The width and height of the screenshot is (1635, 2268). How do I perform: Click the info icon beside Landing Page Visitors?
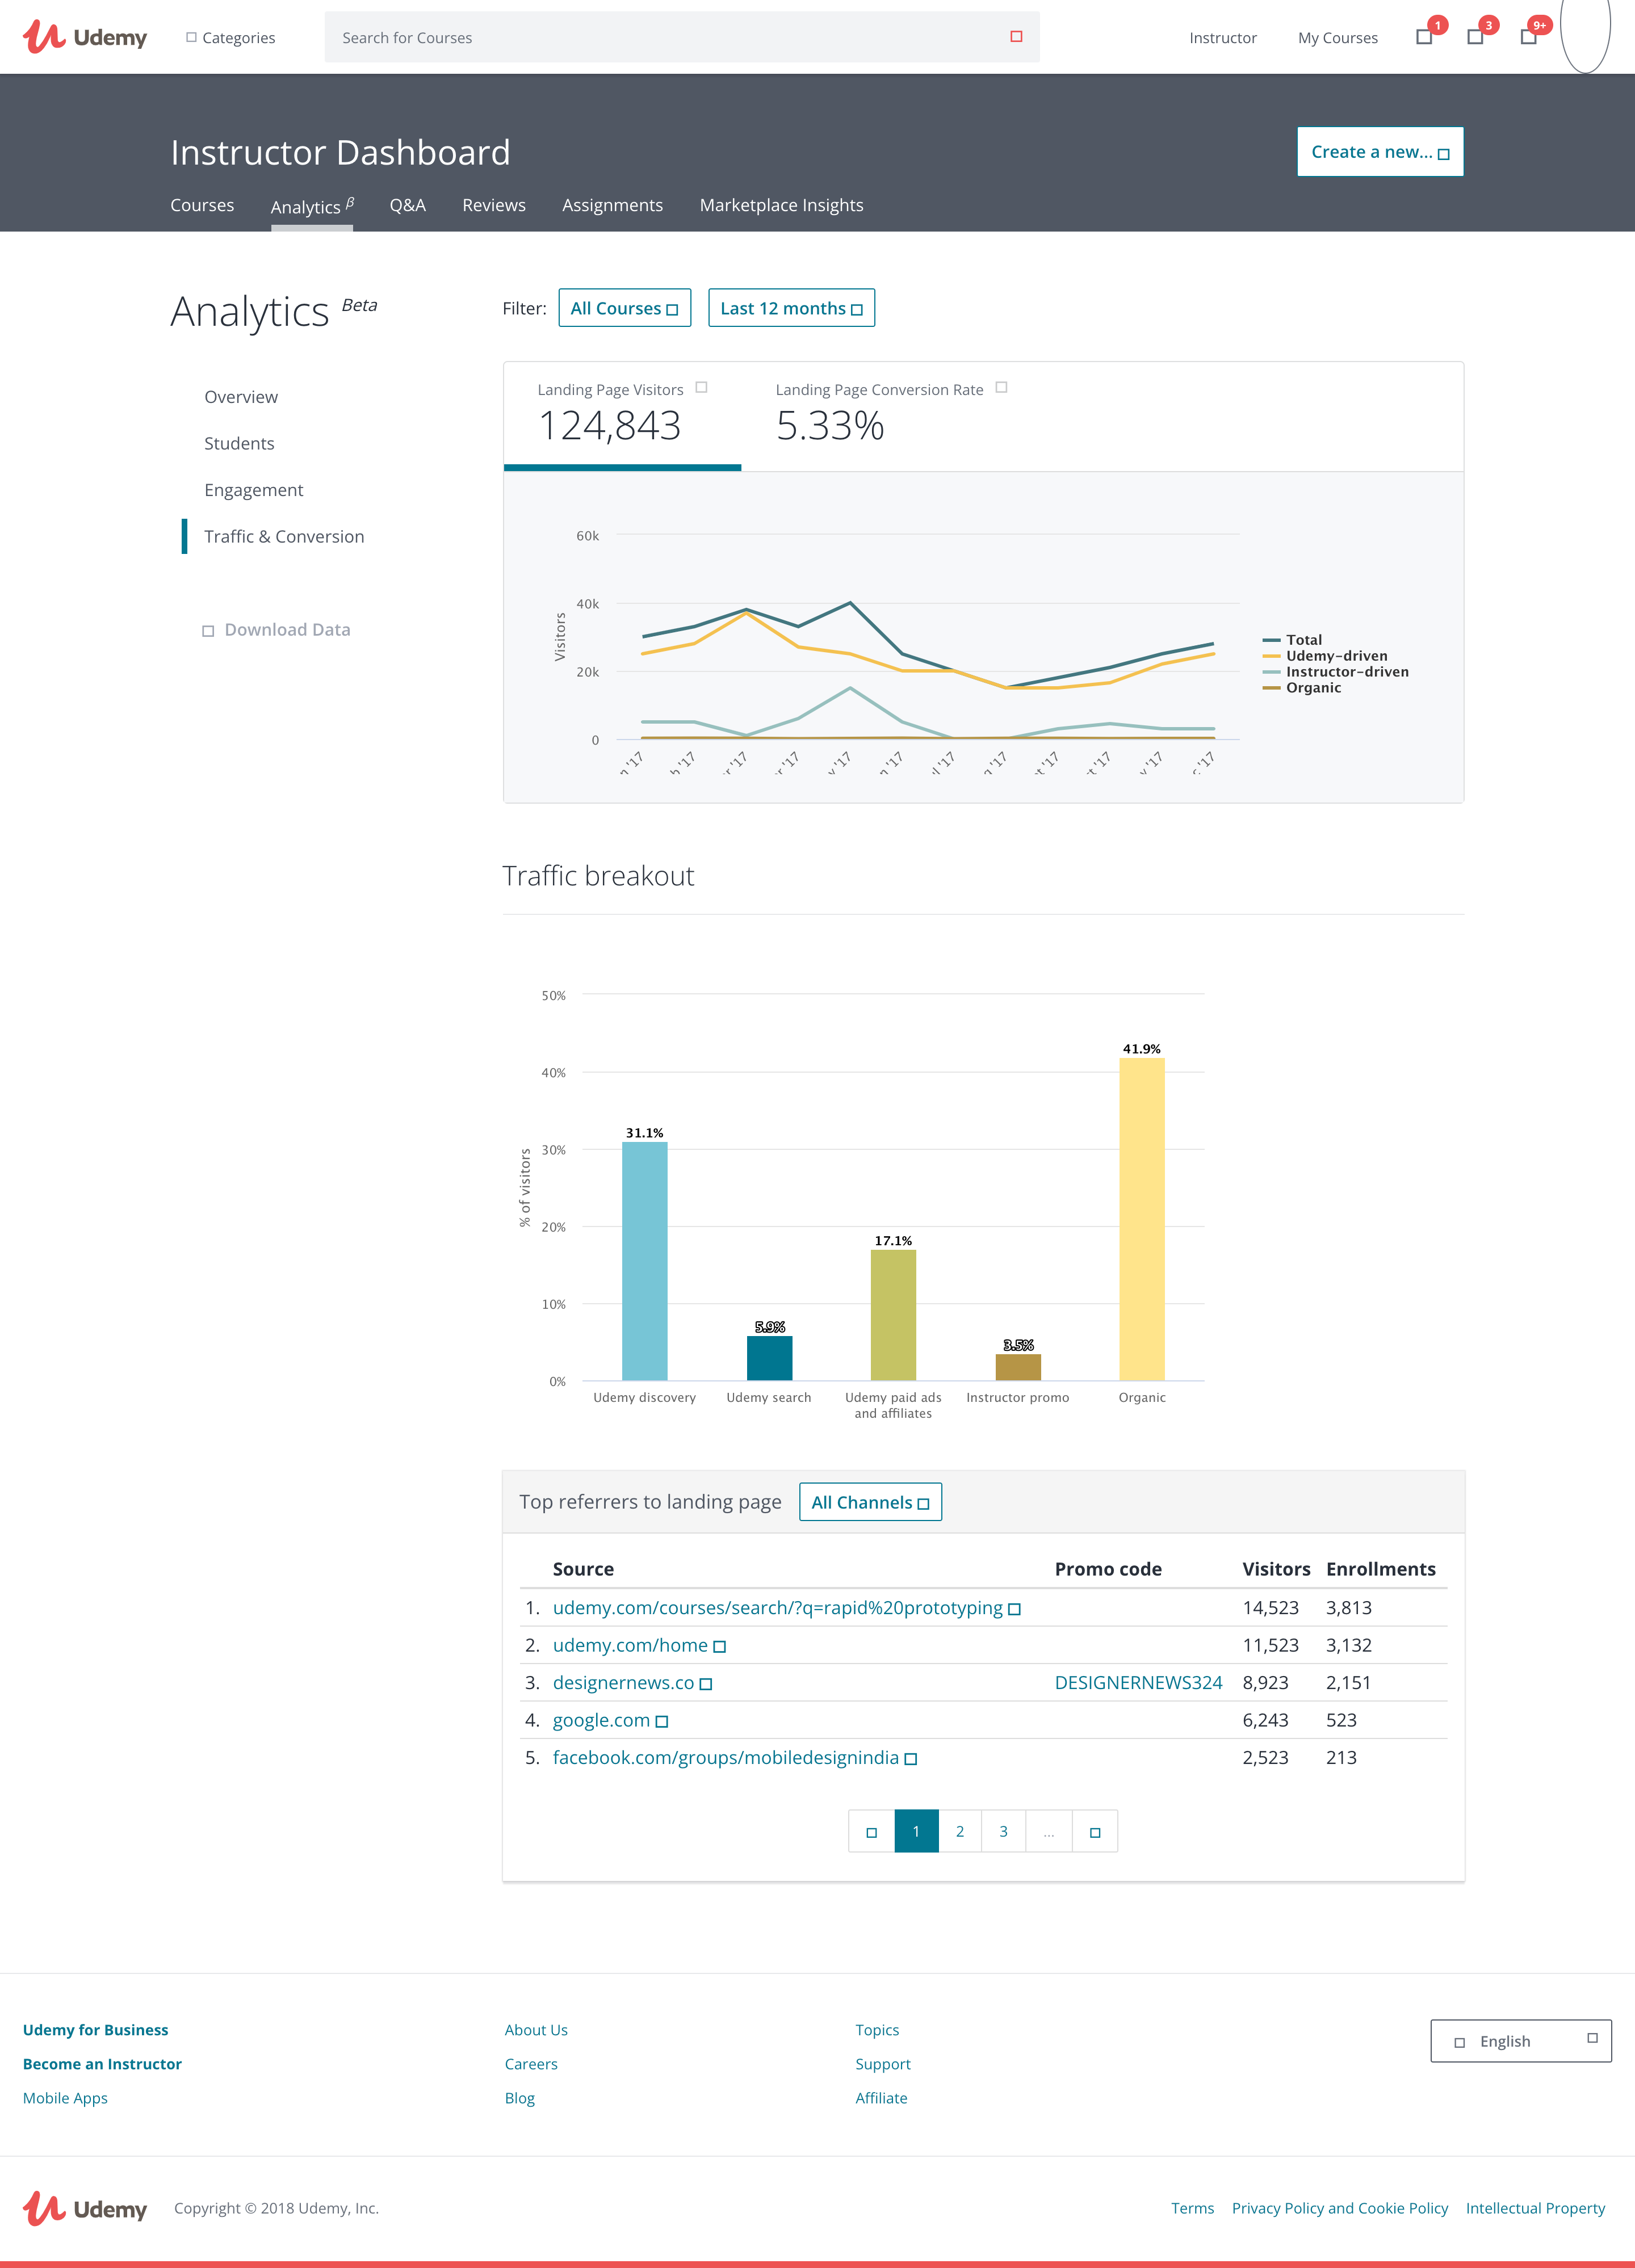tap(701, 388)
